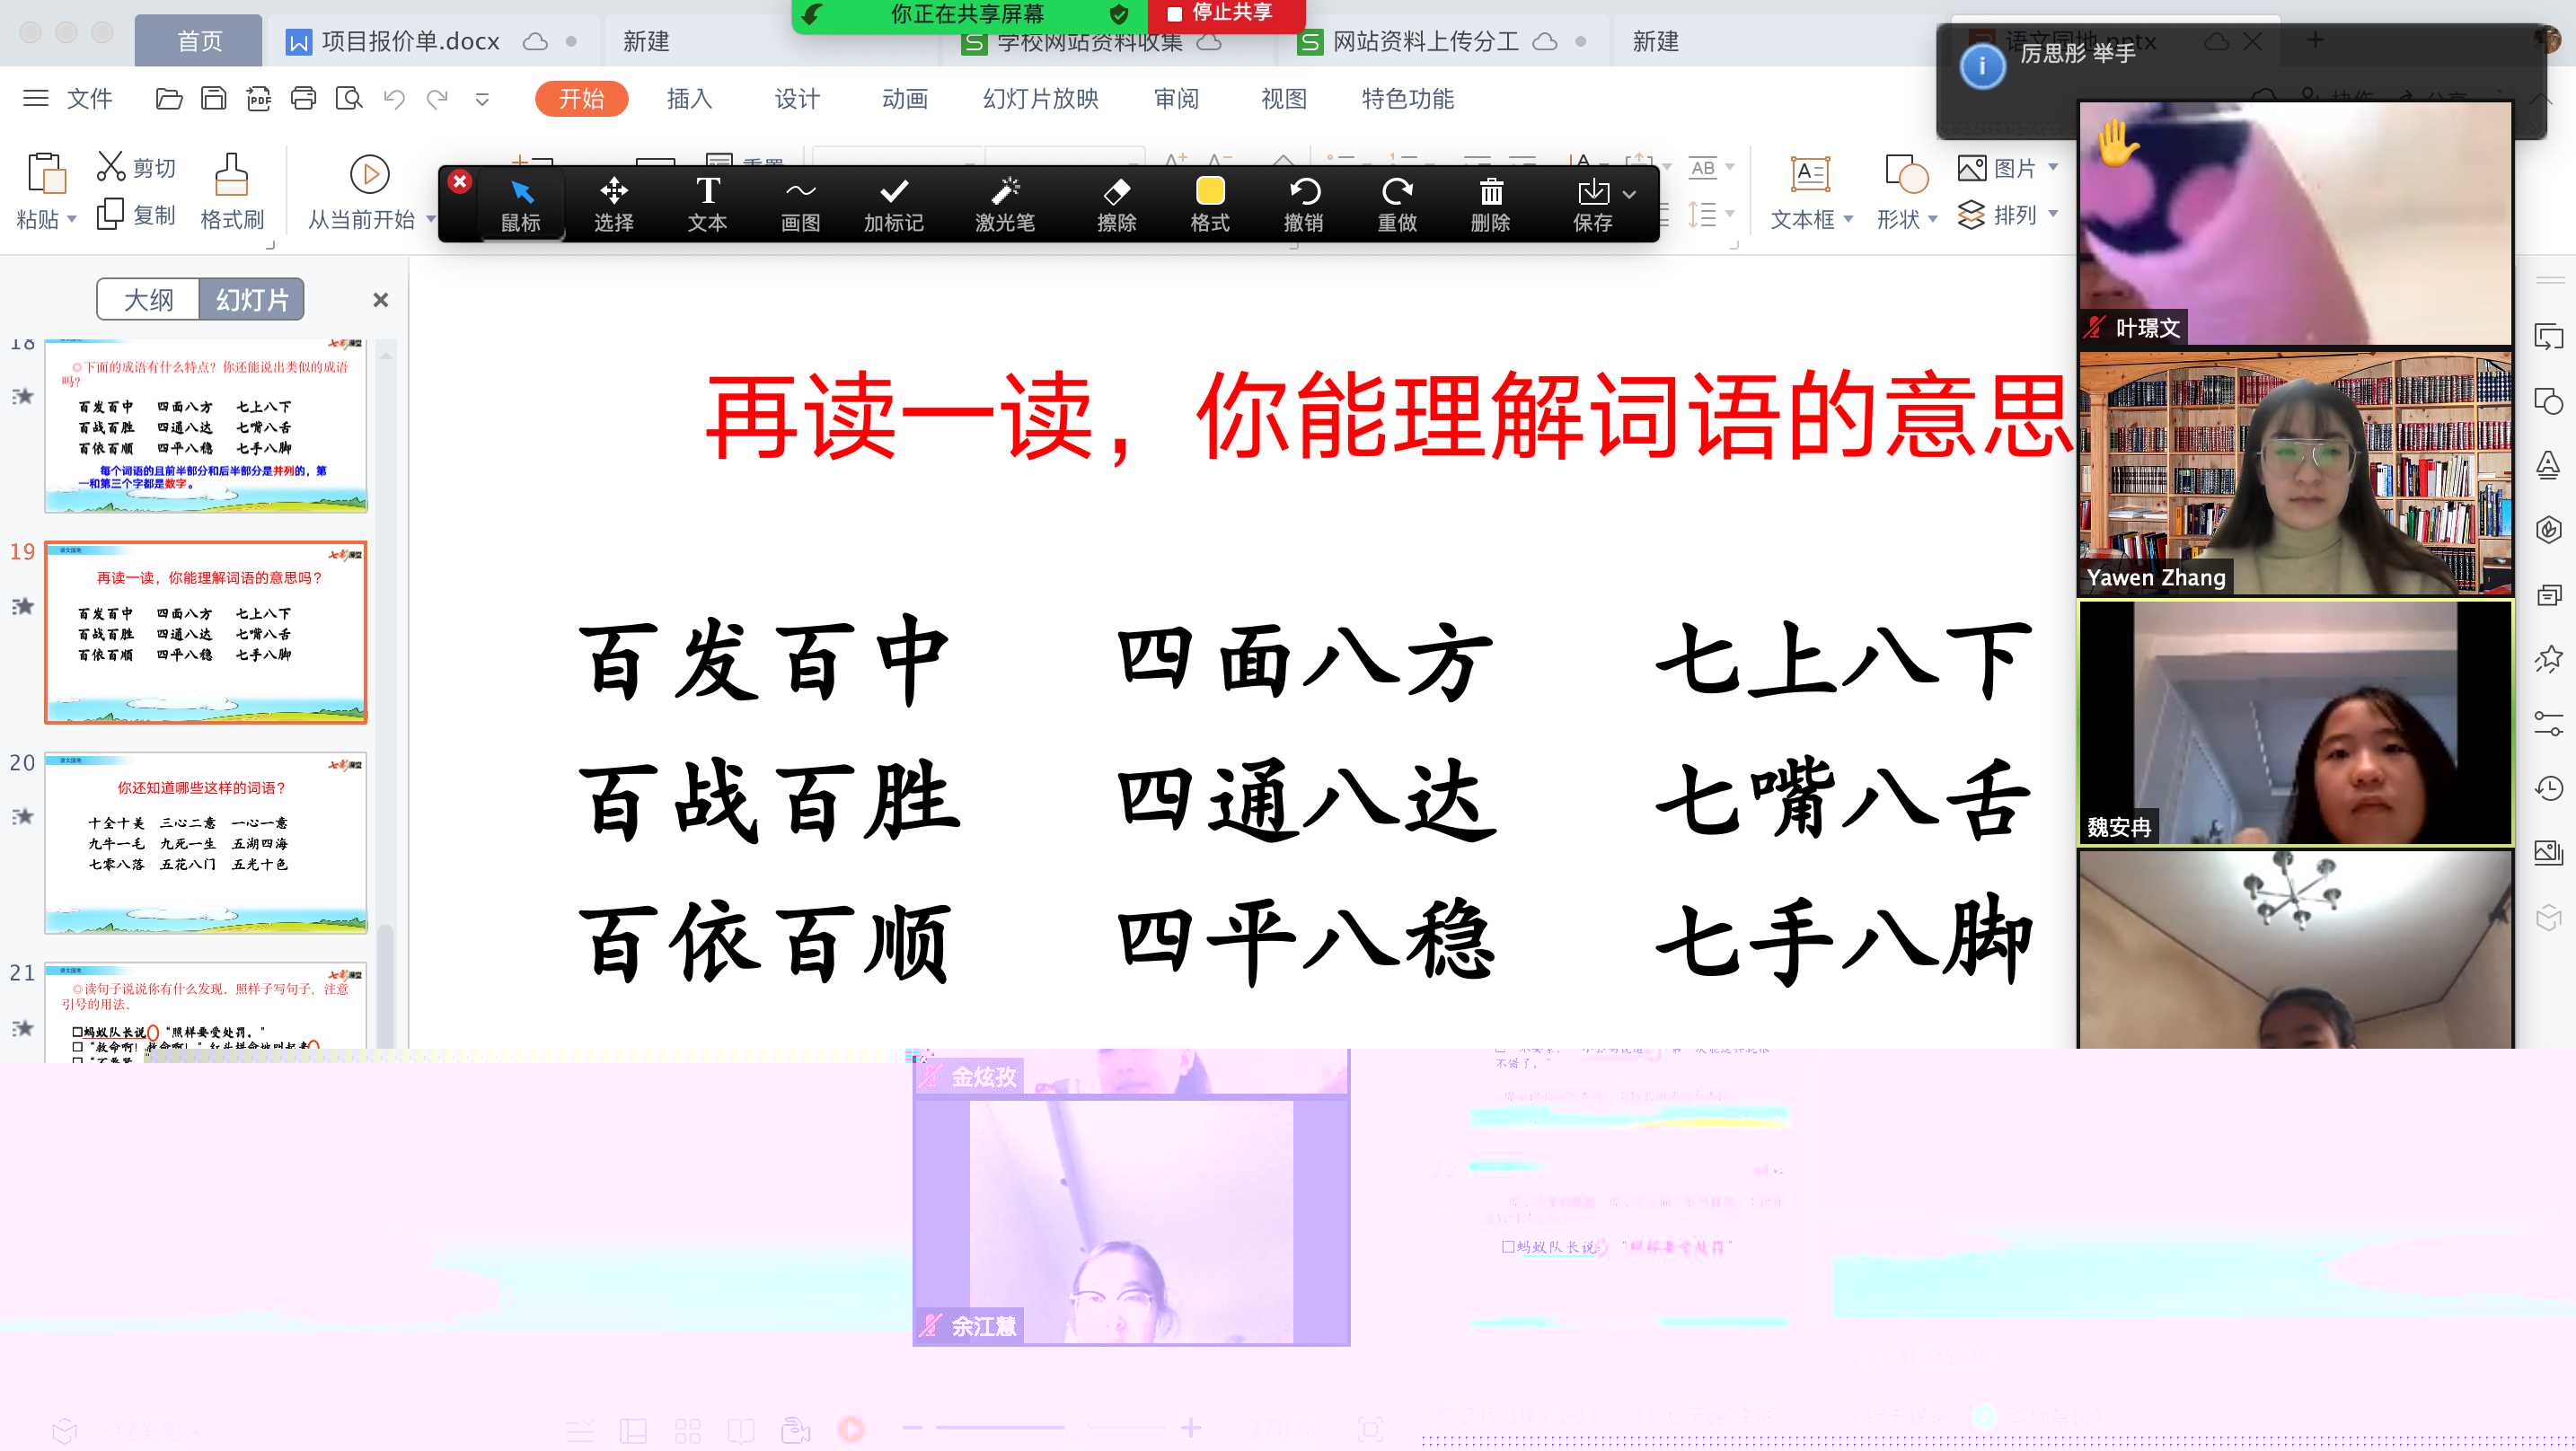Image resolution: width=2576 pixels, height=1451 pixels.
Task: Select slide 19 thumbnail
Action: [206, 632]
